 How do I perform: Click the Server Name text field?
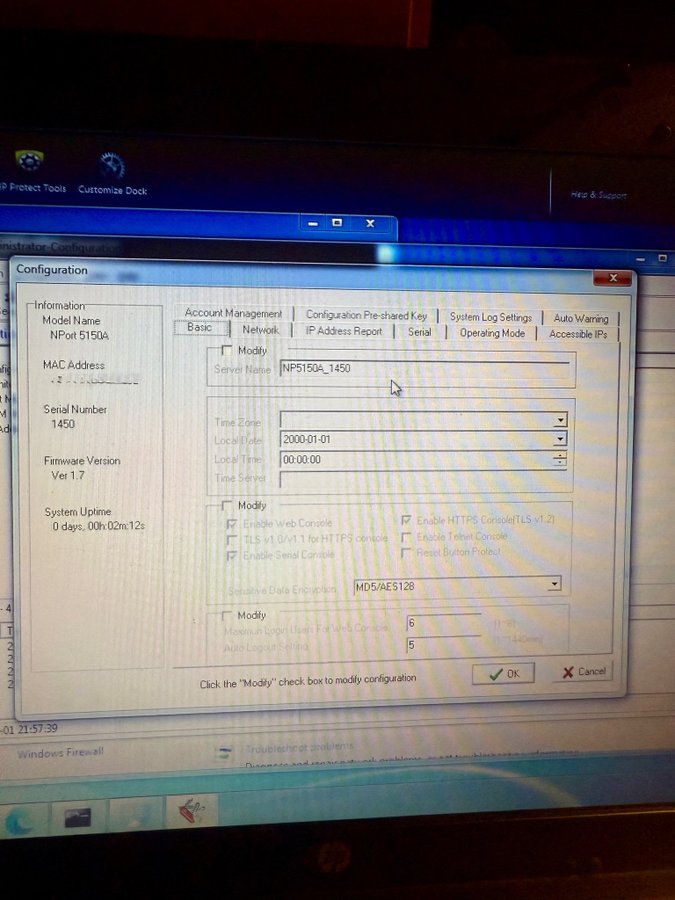tap(425, 368)
